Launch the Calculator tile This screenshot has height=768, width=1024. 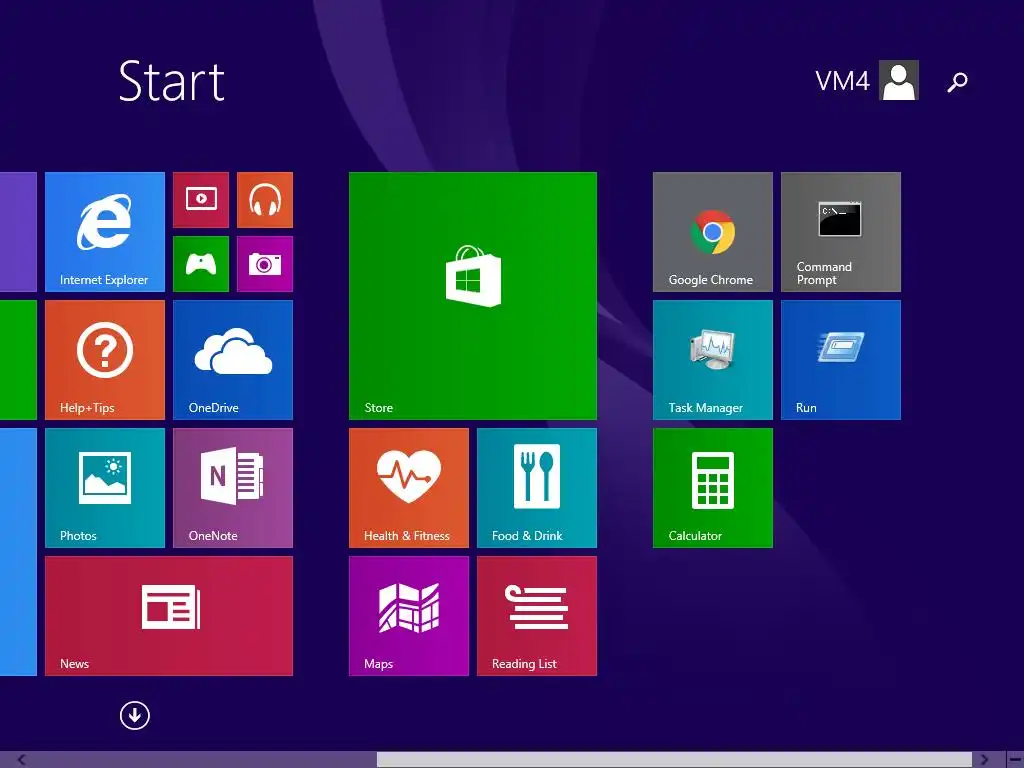coord(712,488)
